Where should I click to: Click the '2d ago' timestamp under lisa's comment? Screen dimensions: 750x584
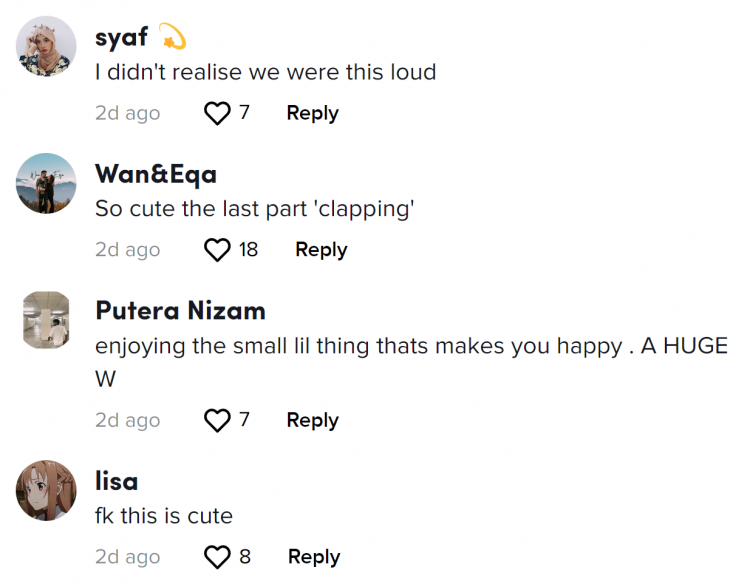[x=127, y=557]
